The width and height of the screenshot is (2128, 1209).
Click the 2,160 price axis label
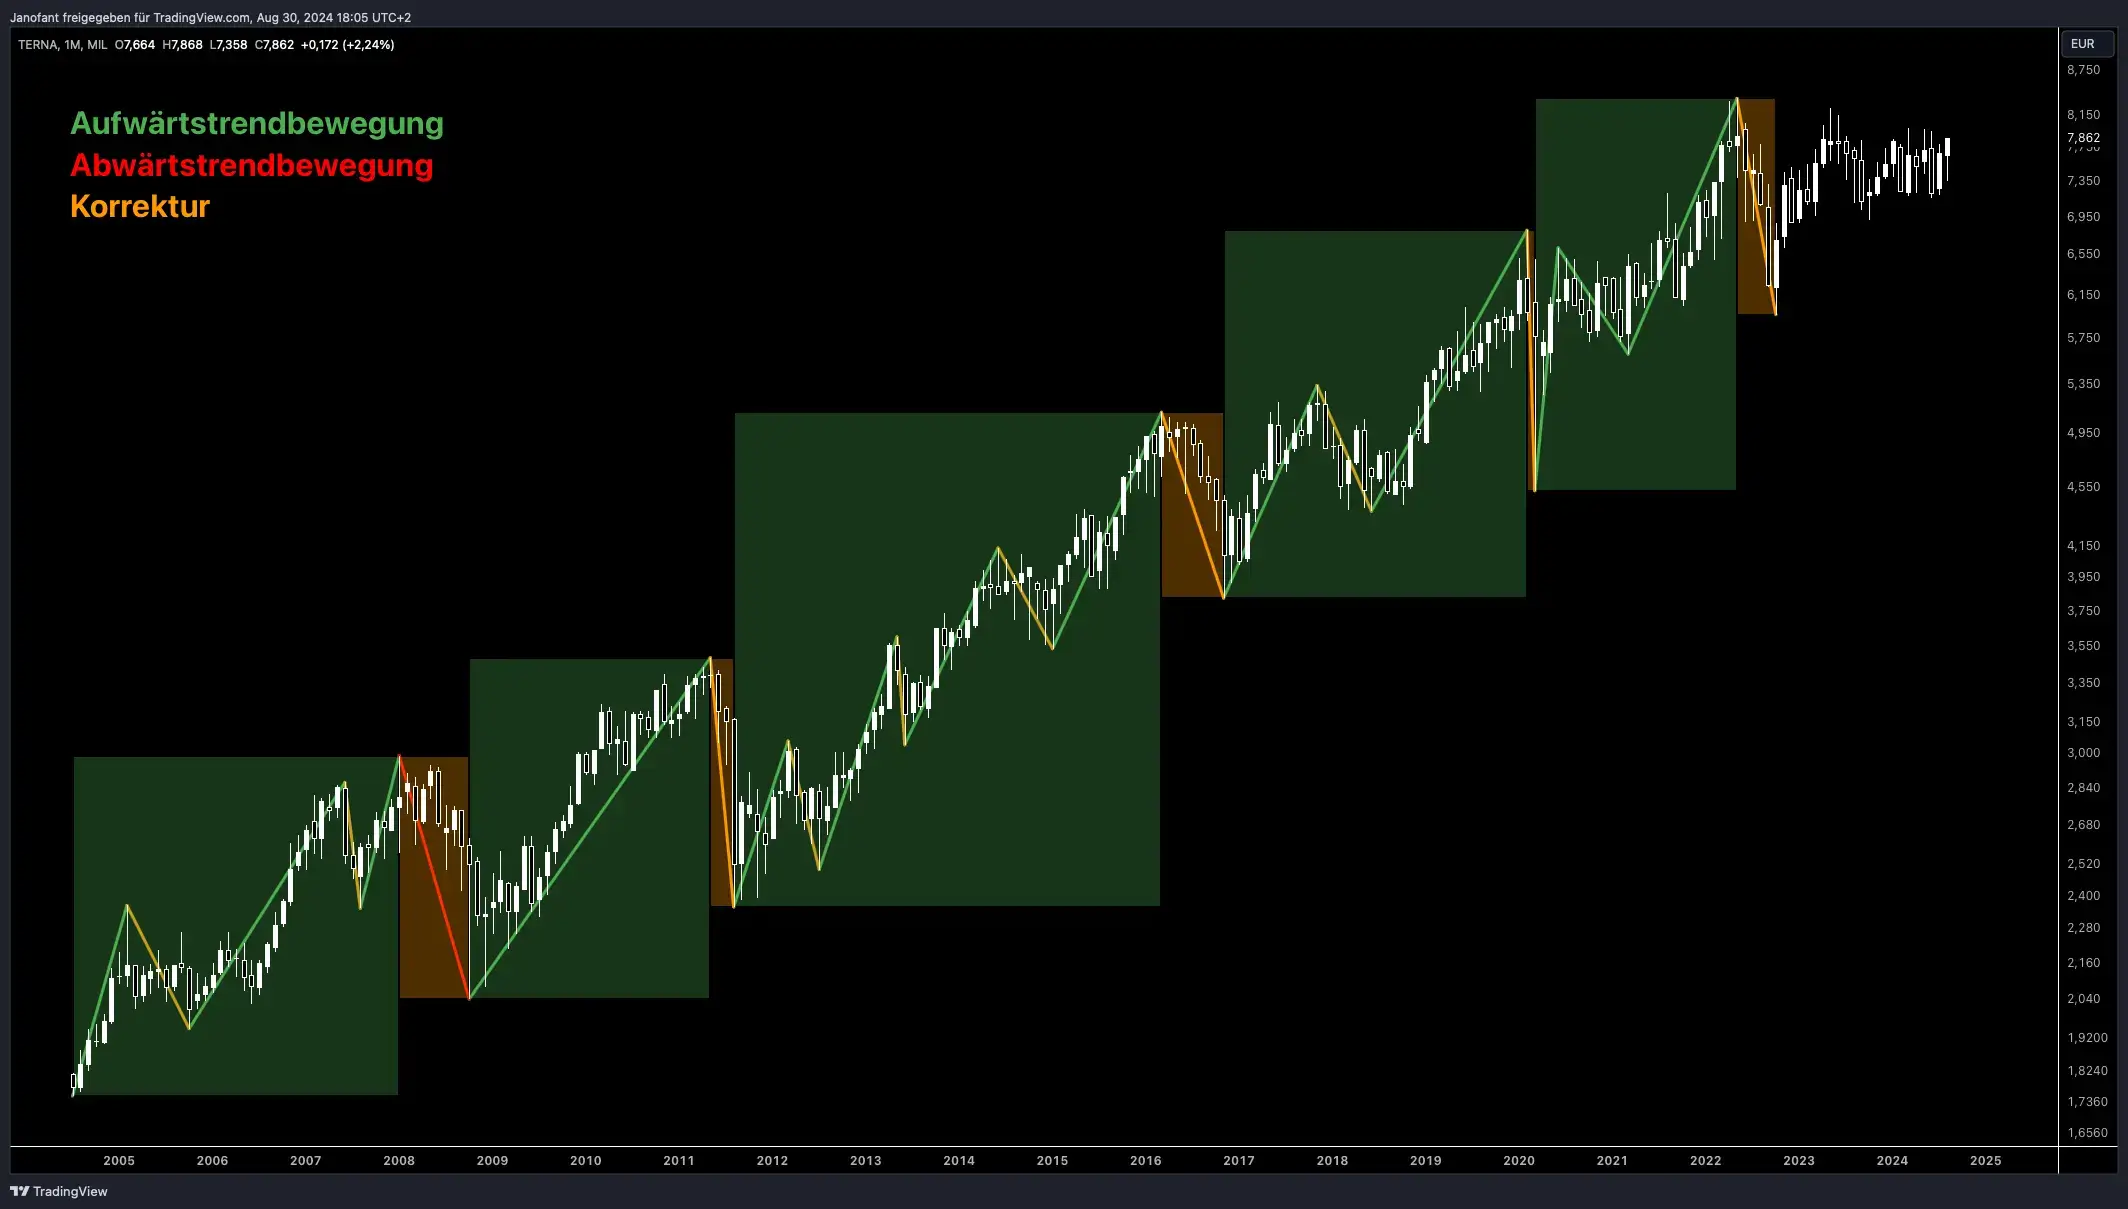pyautogui.click(x=2084, y=963)
